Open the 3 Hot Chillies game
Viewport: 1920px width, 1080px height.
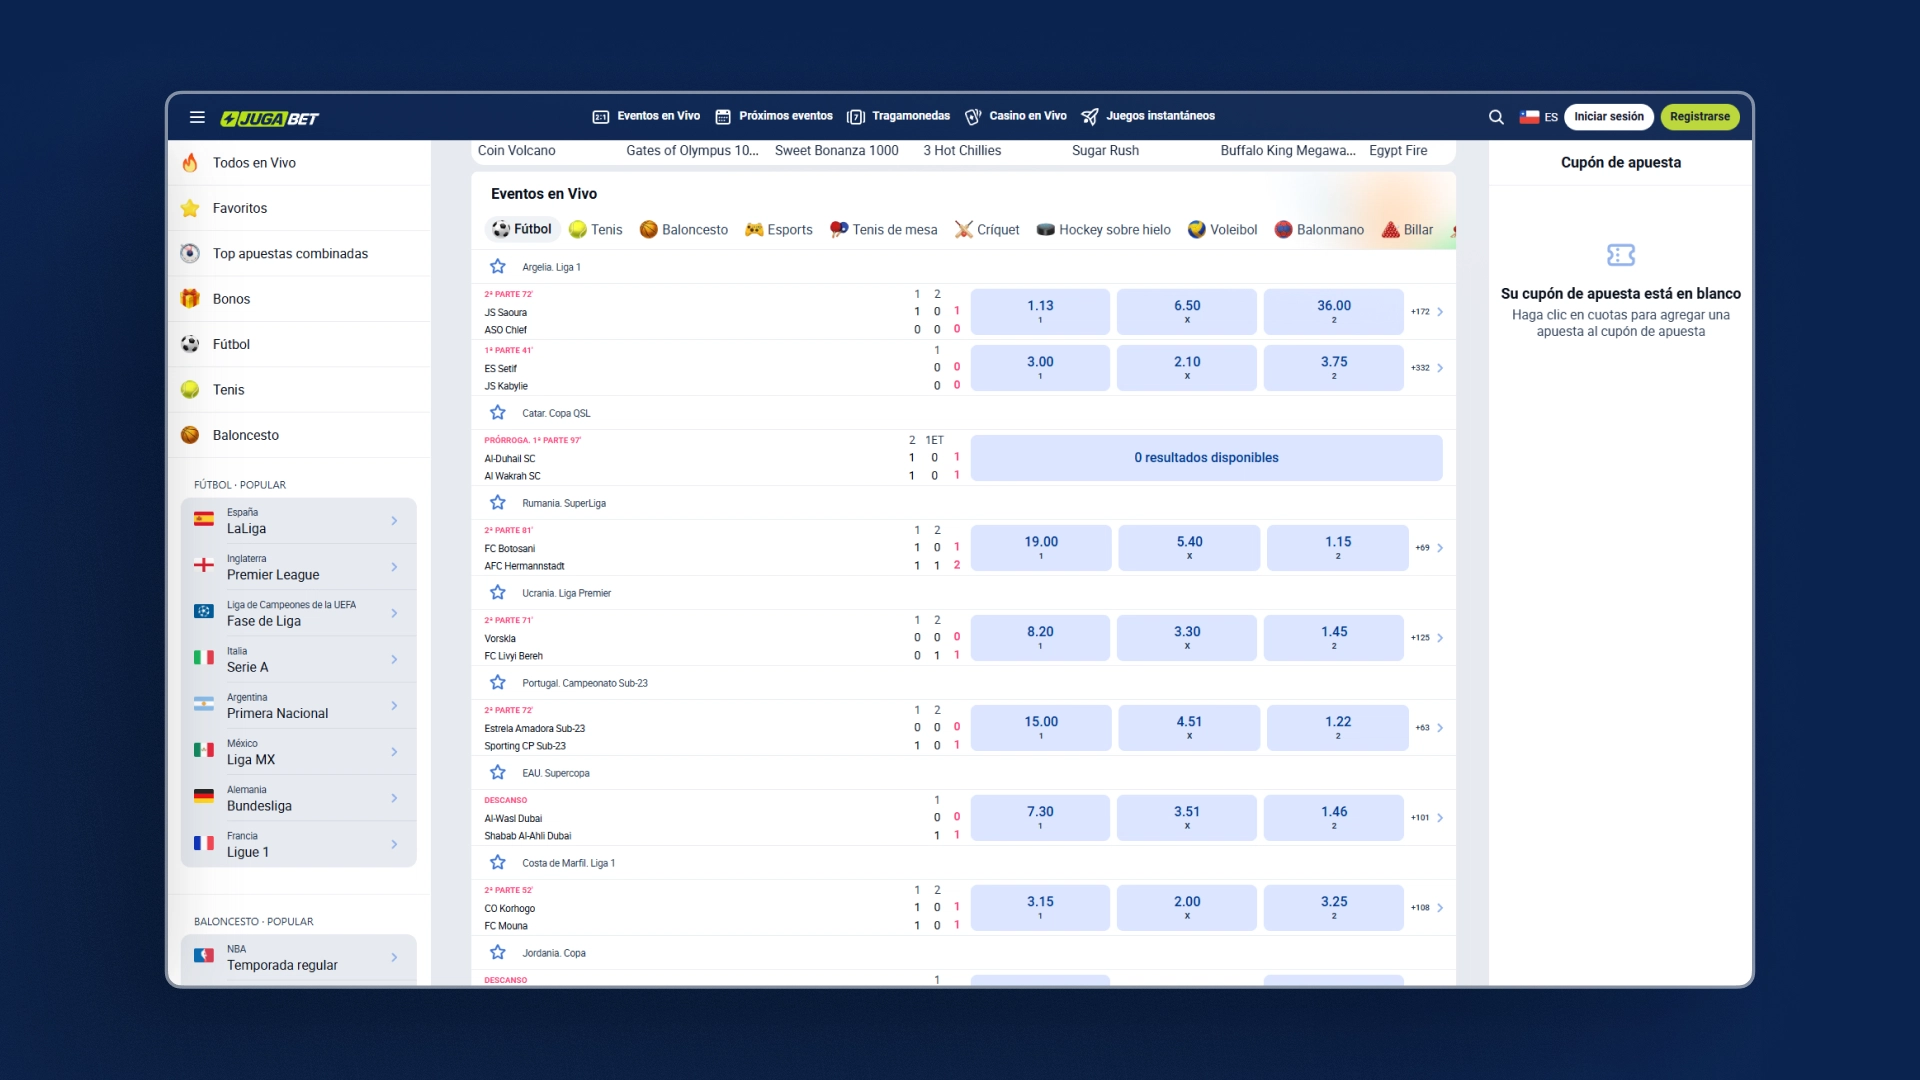tap(962, 151)
